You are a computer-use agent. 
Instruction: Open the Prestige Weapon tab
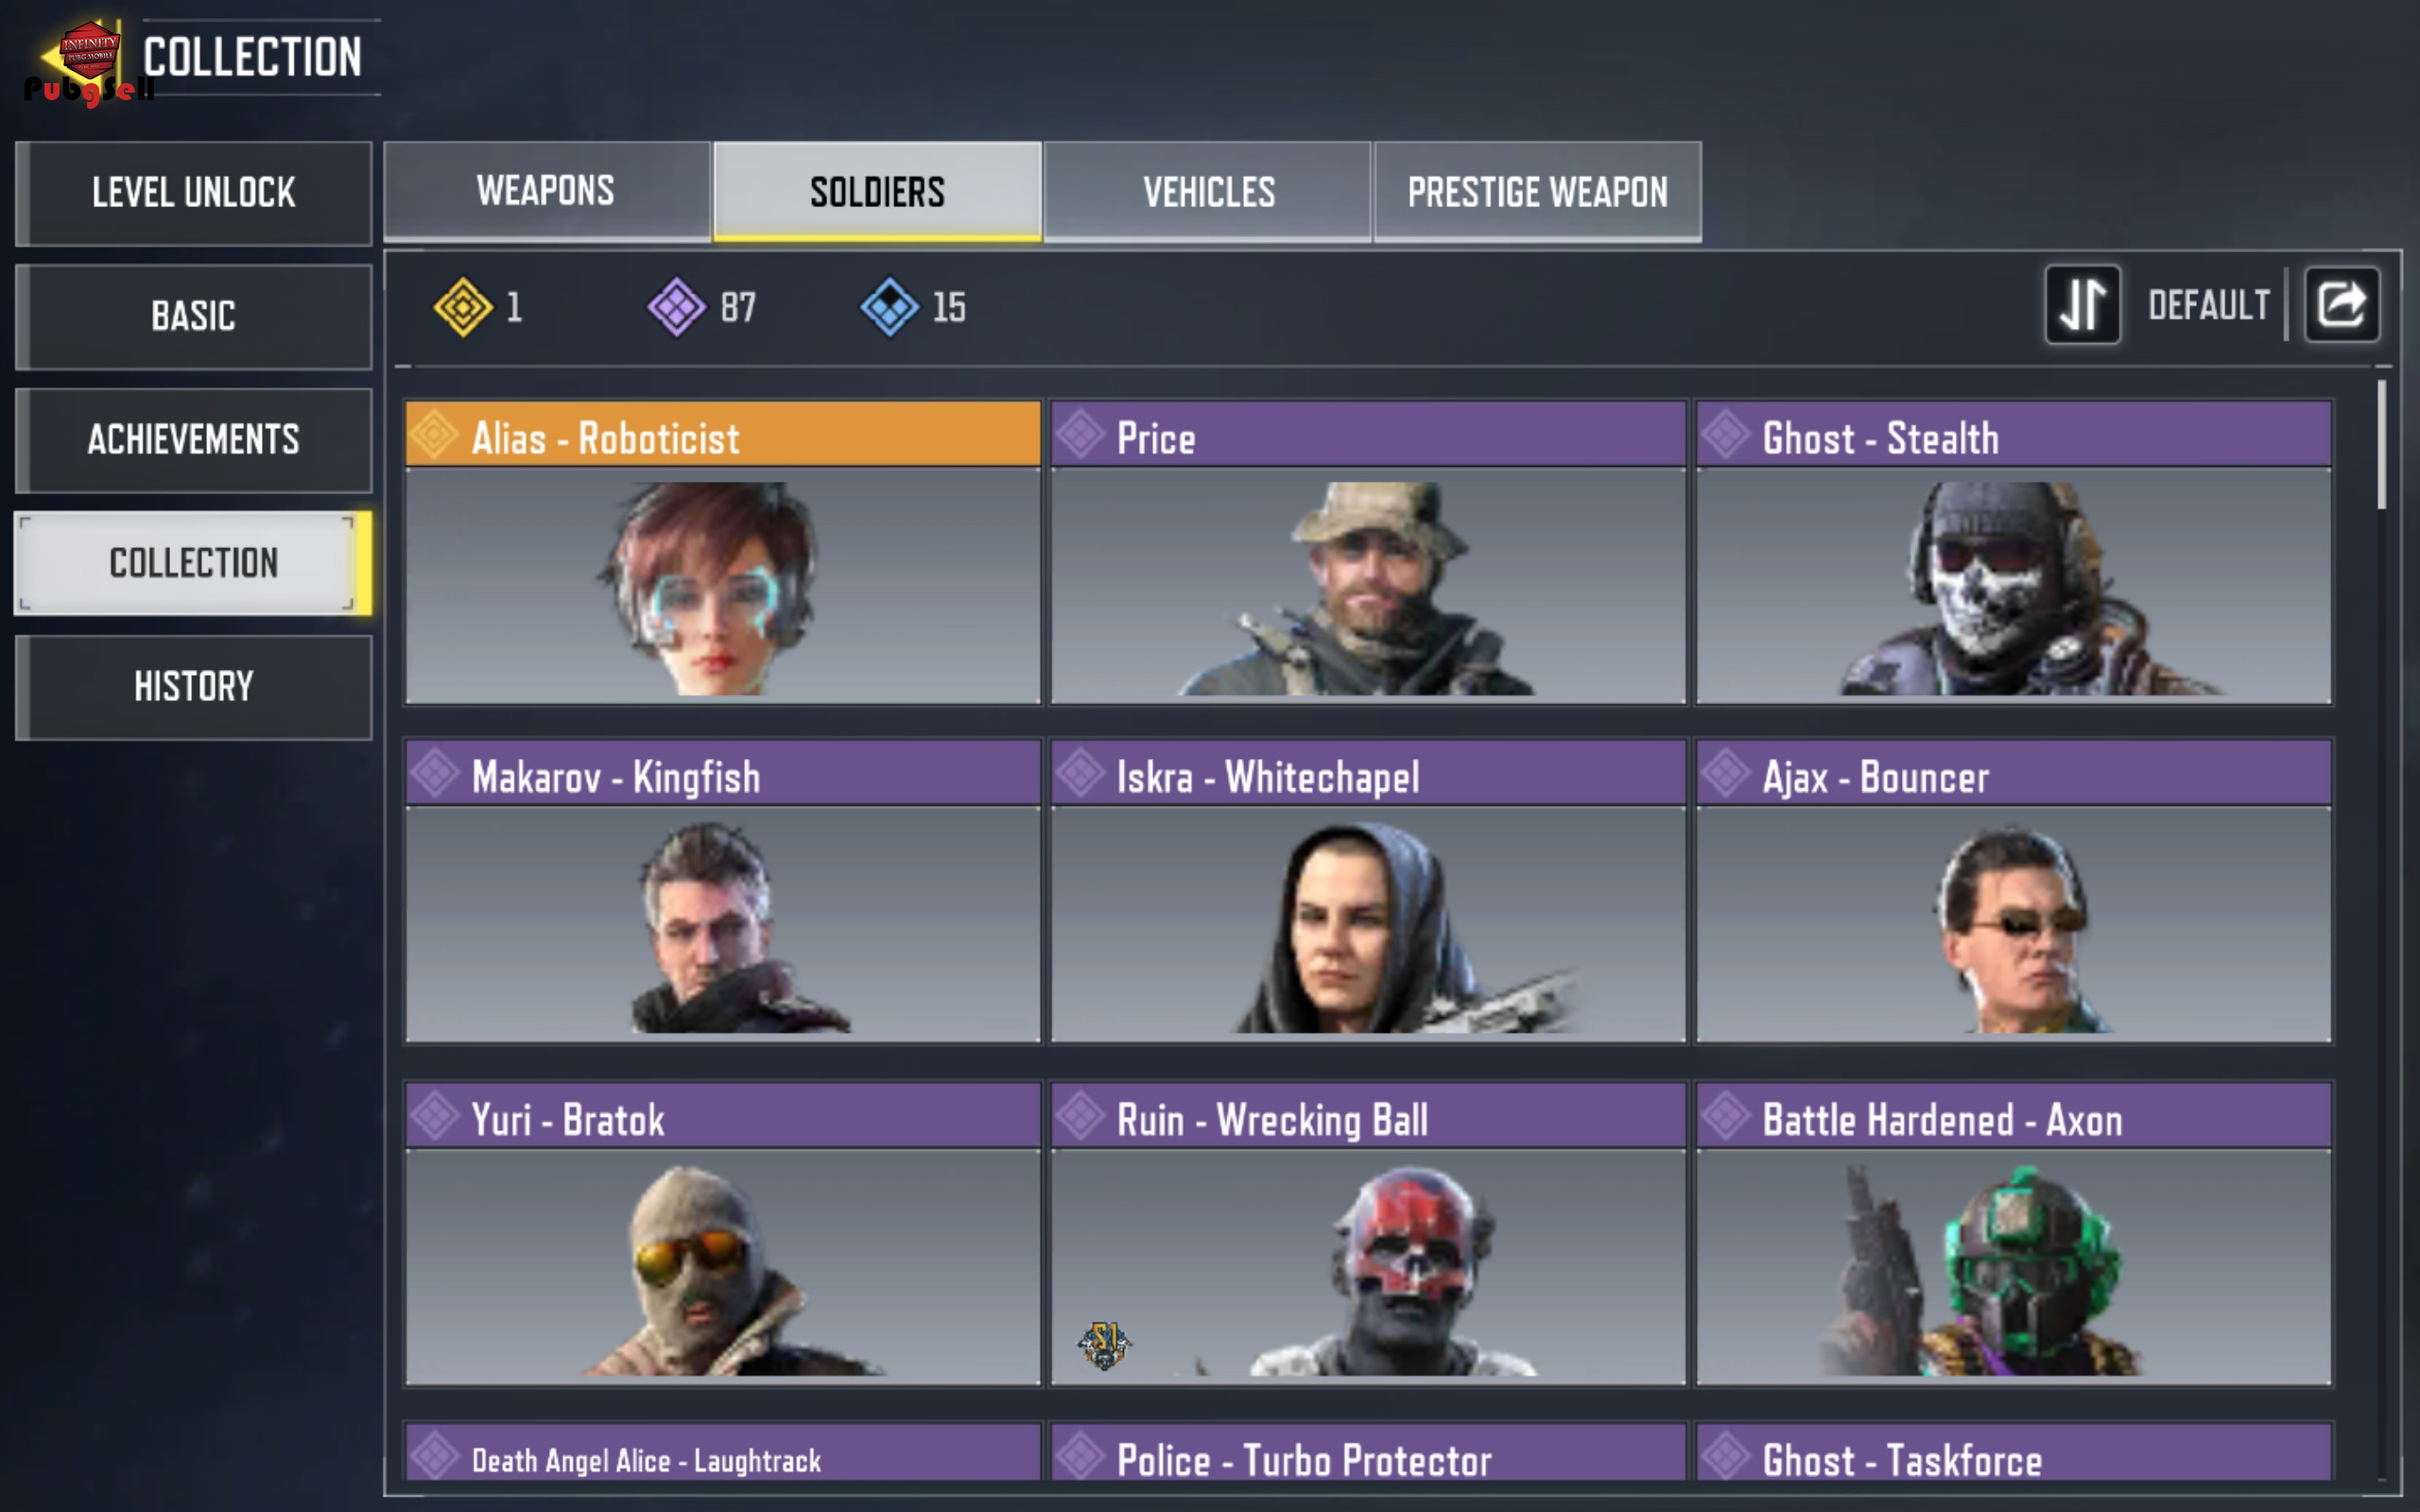1537,191
